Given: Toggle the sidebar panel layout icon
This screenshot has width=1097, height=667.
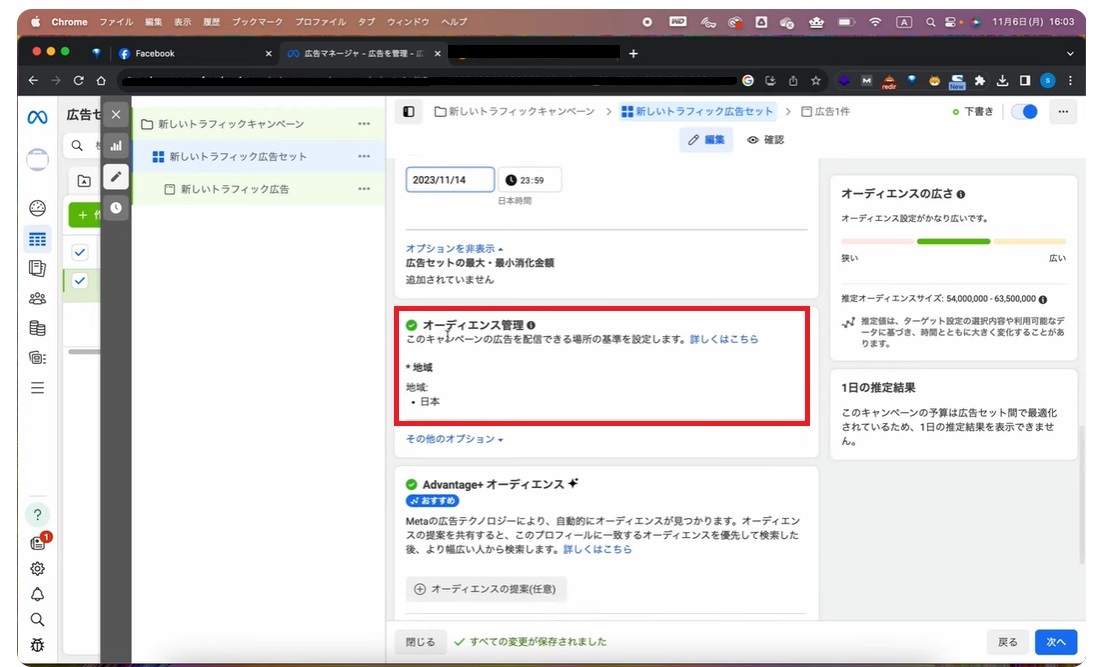Looking at the screenshot, I should click(408, 112).
